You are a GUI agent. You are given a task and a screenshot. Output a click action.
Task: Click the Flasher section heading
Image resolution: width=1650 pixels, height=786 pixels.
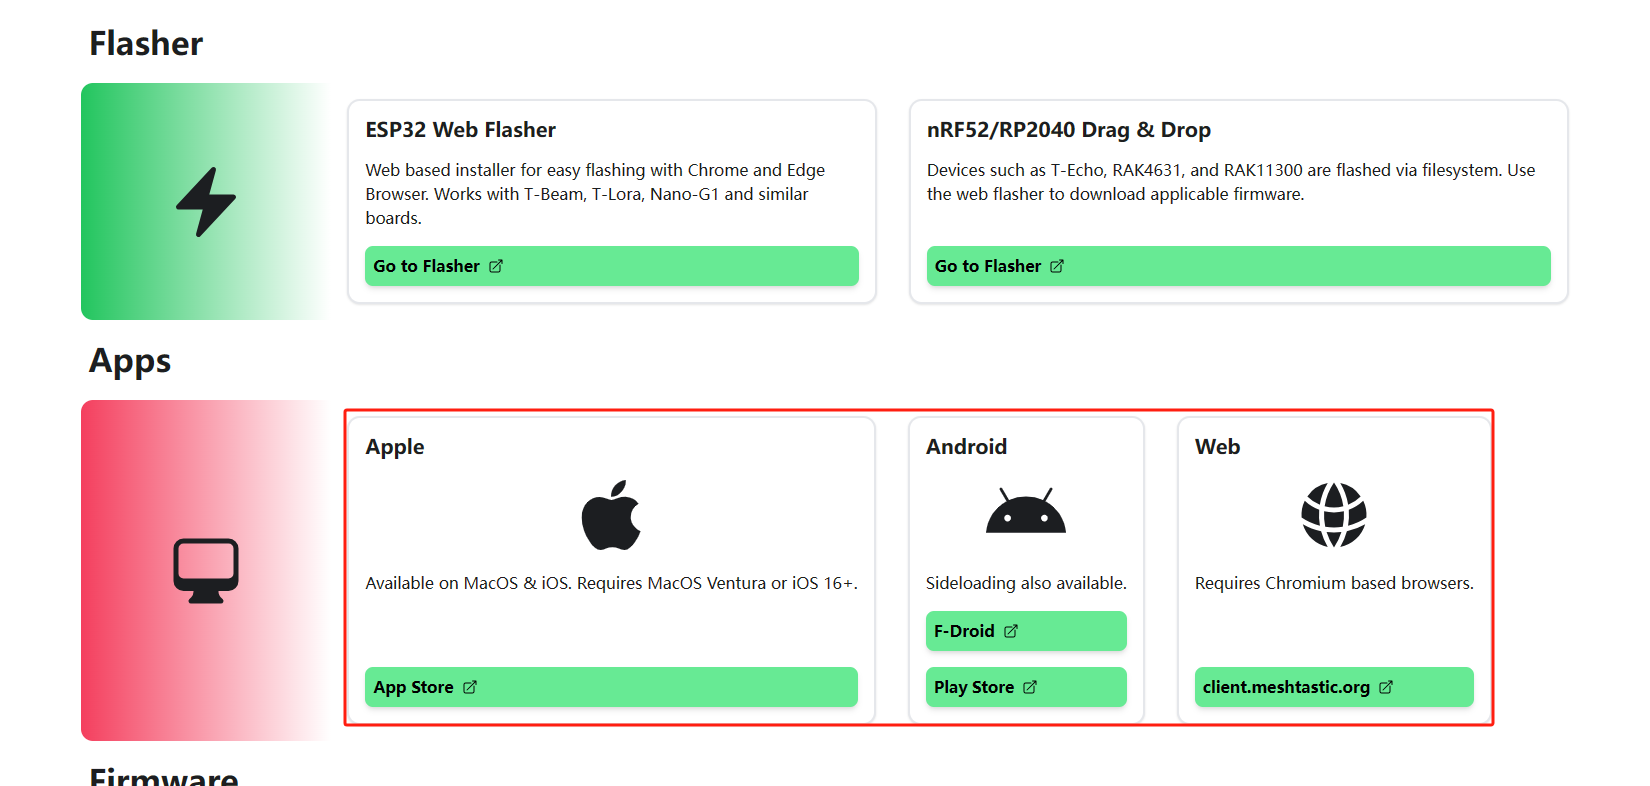146,44
